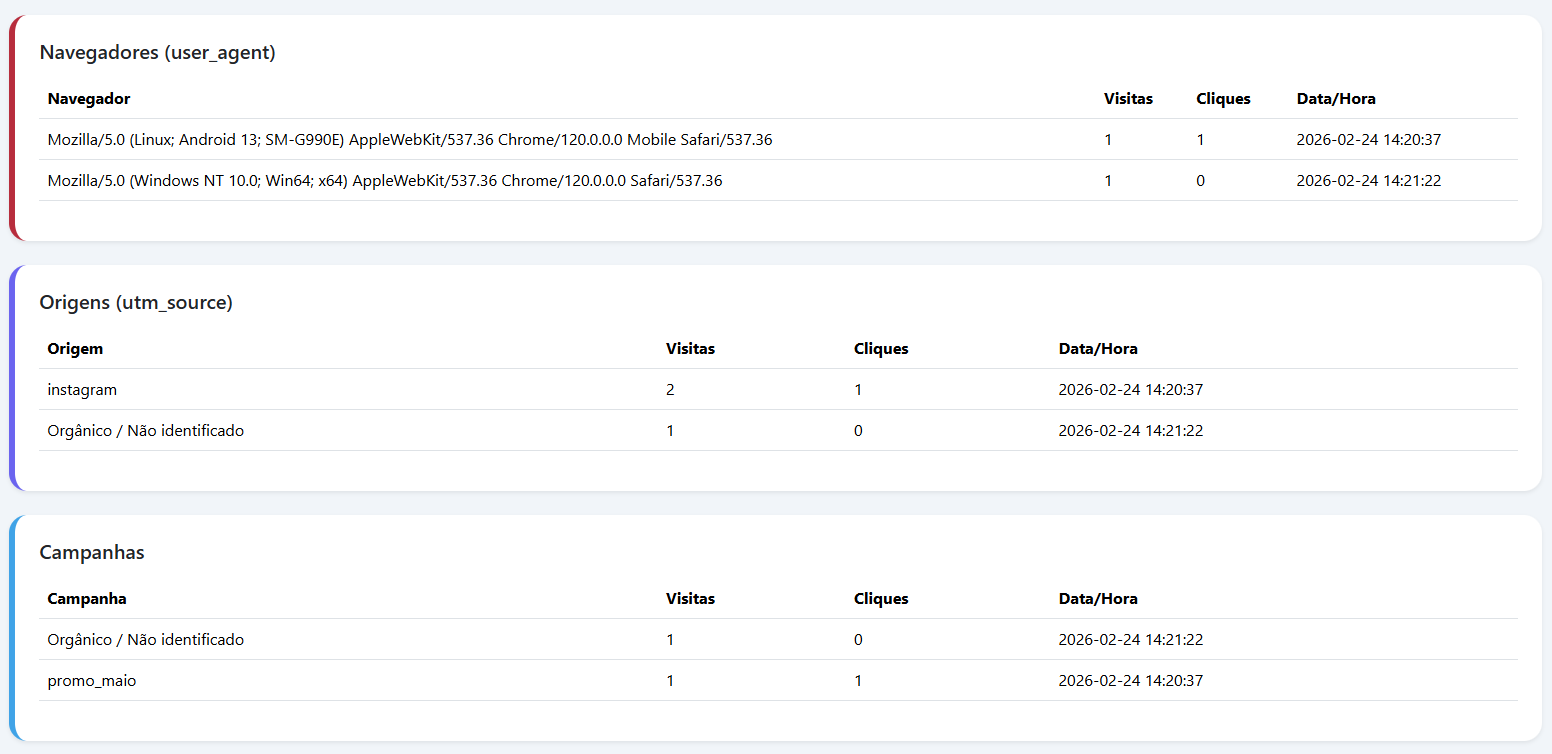Click the "Origem" column header
This screenshot has height=754, width=1552.
click(x=75, y=349)
